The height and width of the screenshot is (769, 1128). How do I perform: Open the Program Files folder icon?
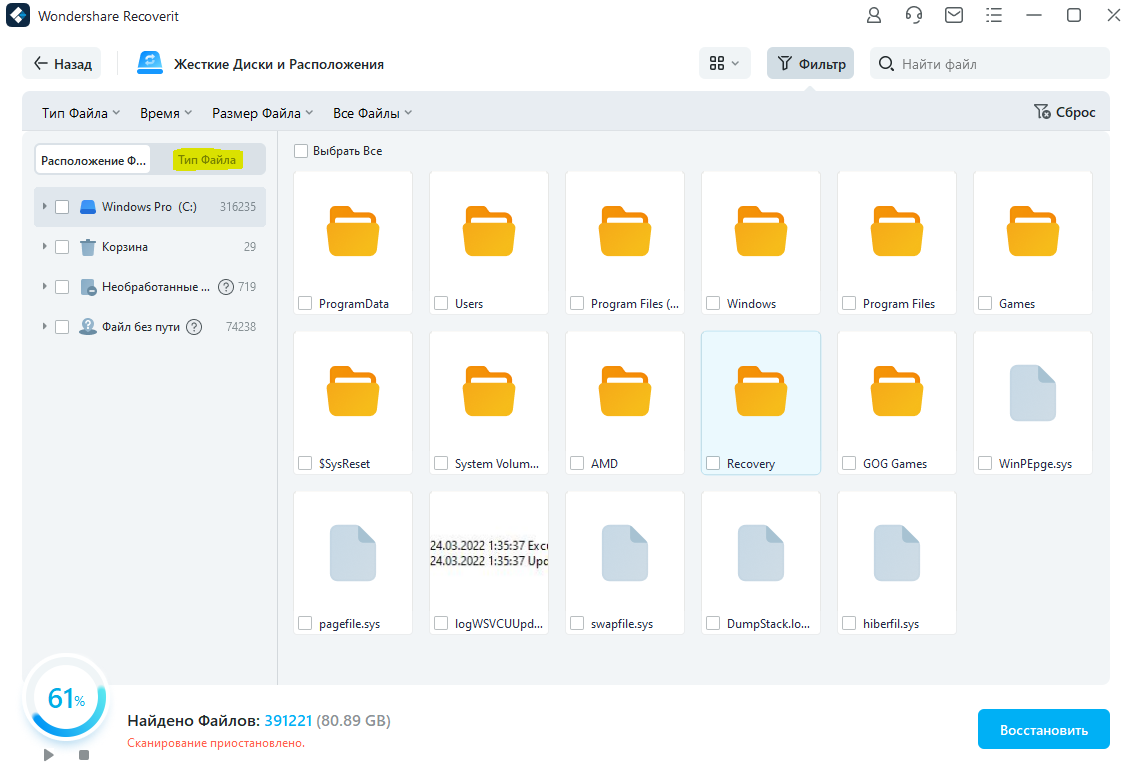click(896, 231)
